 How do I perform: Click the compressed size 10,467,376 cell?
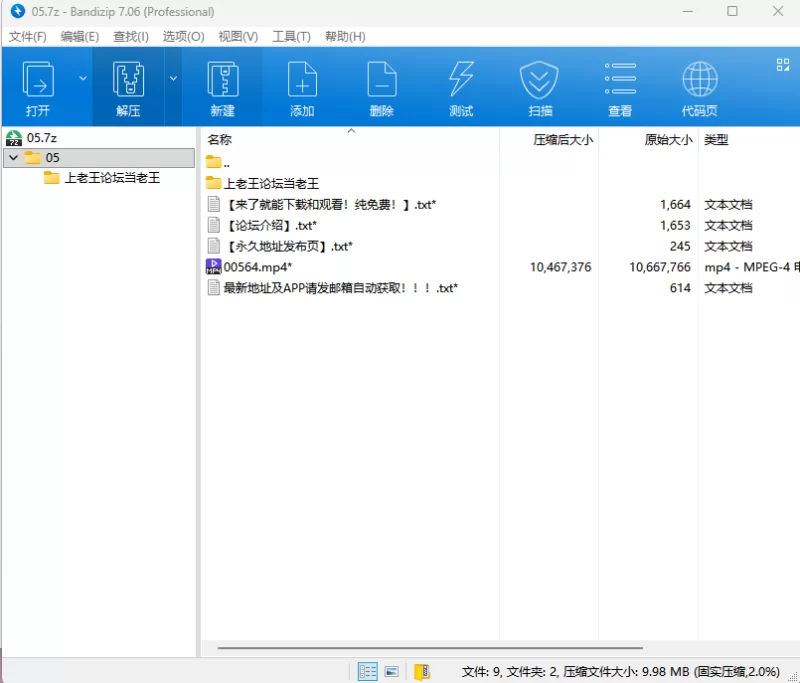tap(560, 267)
